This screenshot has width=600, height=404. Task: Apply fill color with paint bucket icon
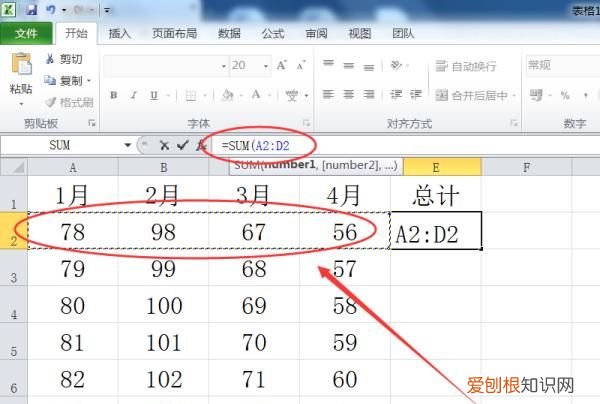point(228,95)
